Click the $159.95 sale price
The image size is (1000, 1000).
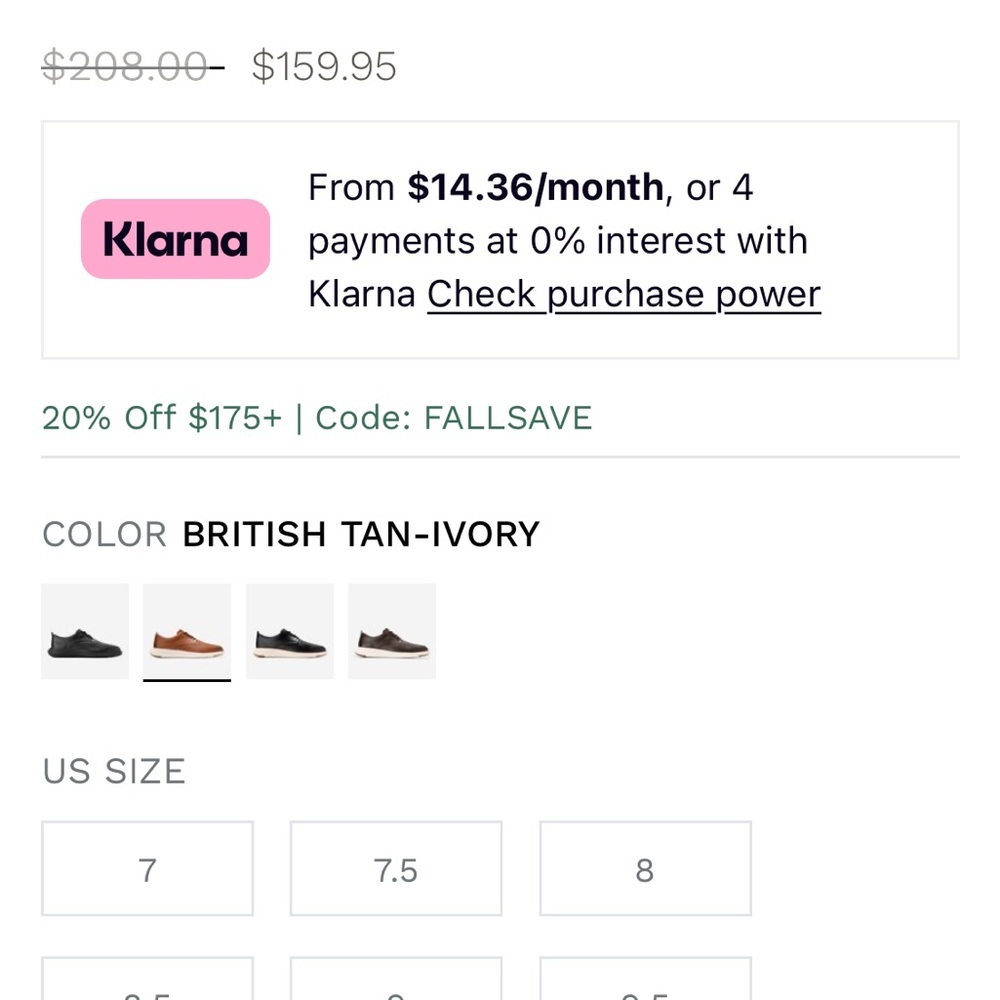[x=324, y=66]
